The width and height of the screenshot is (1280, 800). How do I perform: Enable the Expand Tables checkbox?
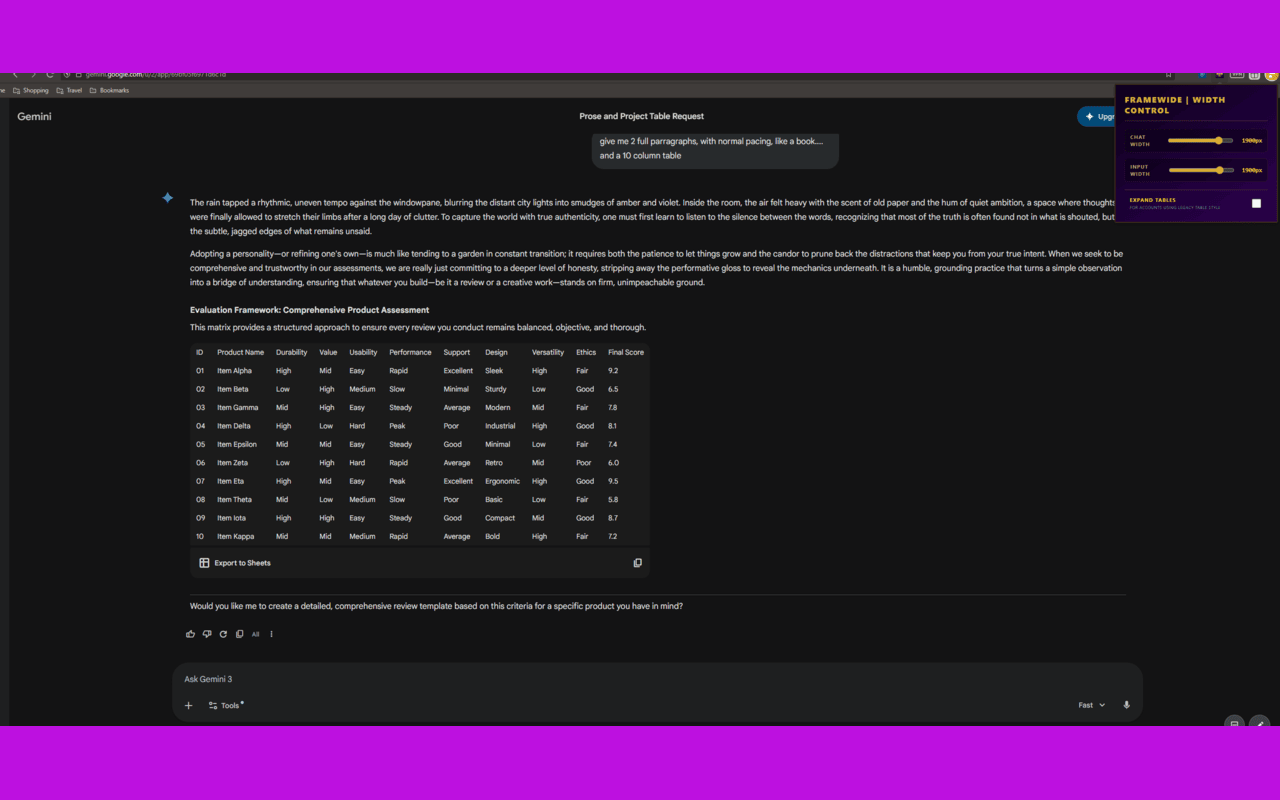[1256, 202]
